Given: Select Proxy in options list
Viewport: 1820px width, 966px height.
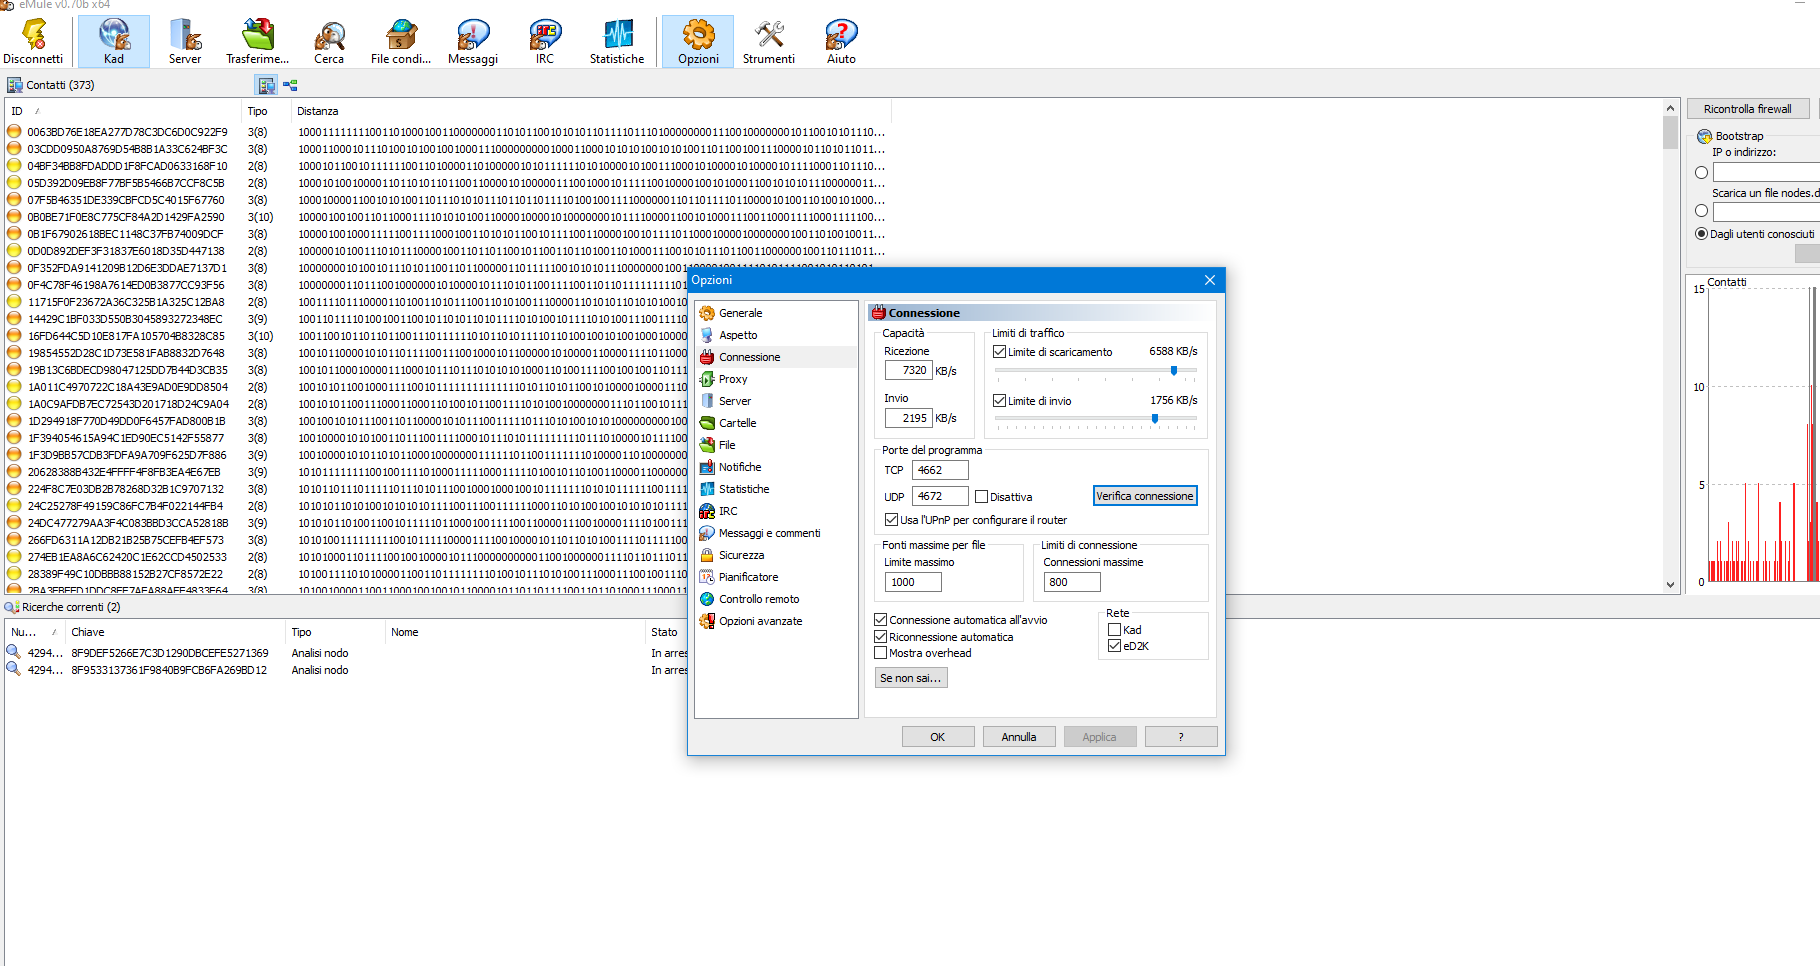Looking at the screenshot, I should click(733, 379).
